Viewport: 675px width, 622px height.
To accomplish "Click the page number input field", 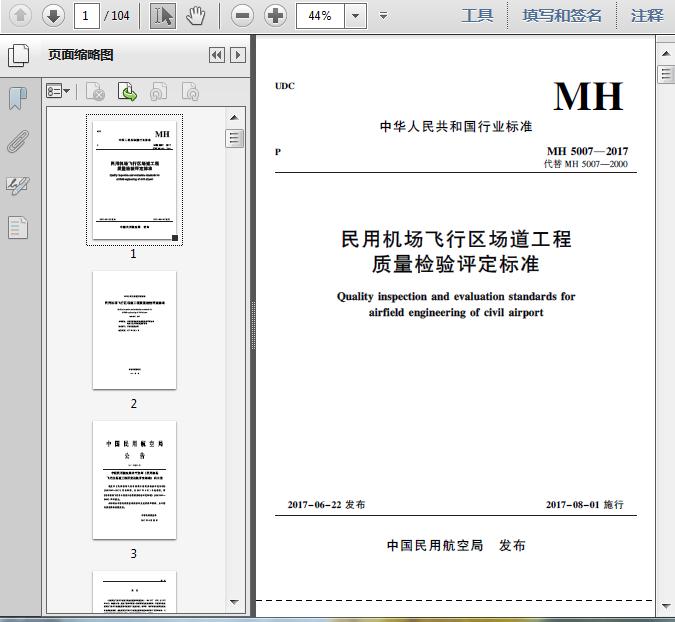I will [88, 16].
